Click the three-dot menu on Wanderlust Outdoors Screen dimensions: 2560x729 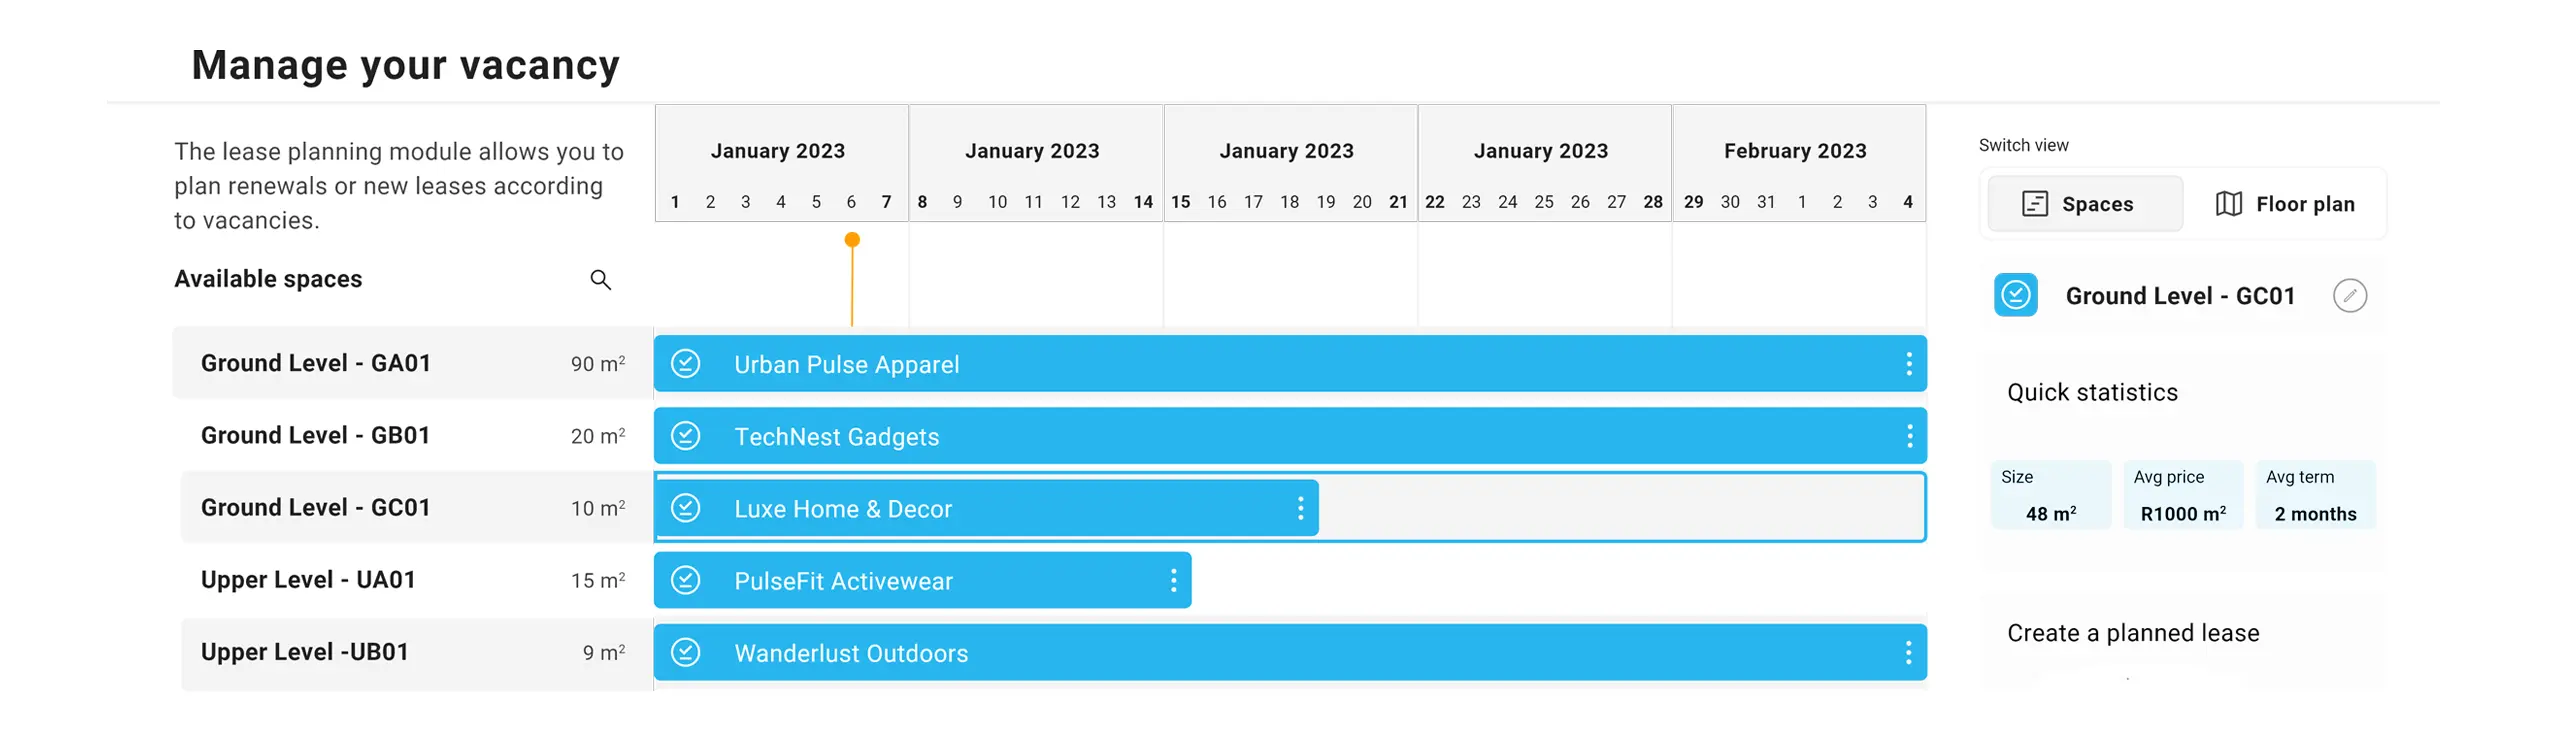pyautogui.click(x=1908, y=653)
